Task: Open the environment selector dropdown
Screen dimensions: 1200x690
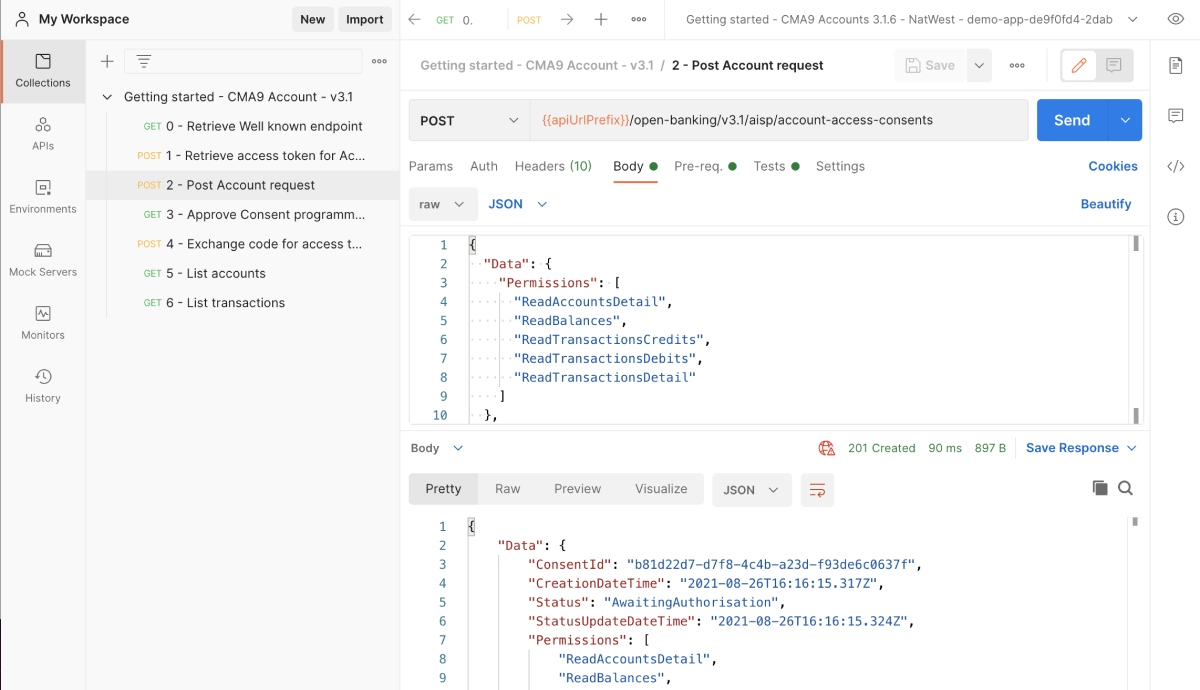Action: pyautogui.click(x=912, y=19)
